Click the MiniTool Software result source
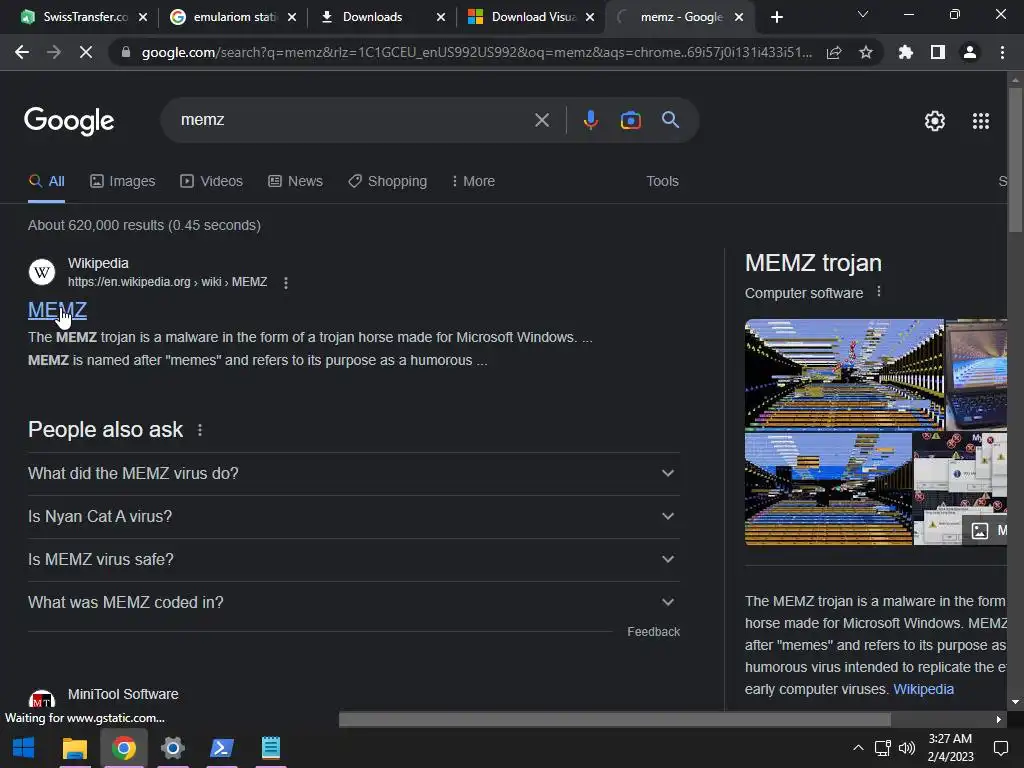This screenshot has width=1024, height=768. pos(123,694)
